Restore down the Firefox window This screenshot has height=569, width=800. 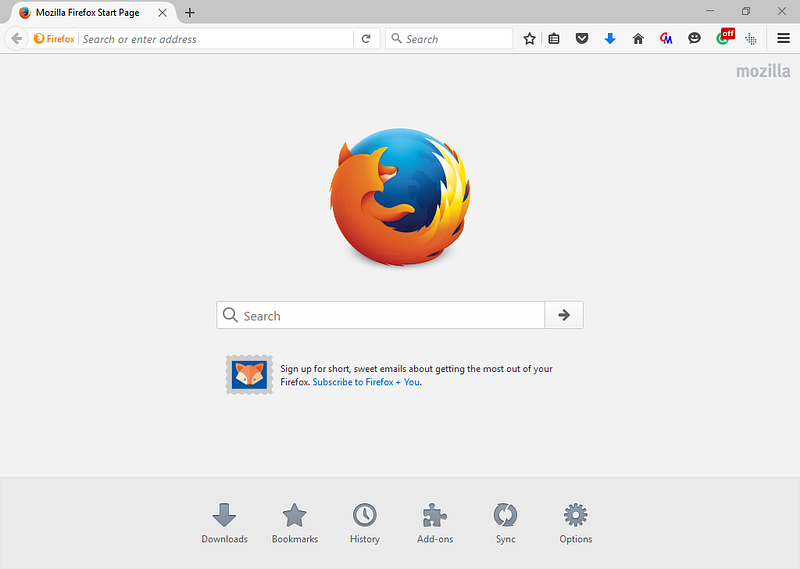click(x=746, y=11)
